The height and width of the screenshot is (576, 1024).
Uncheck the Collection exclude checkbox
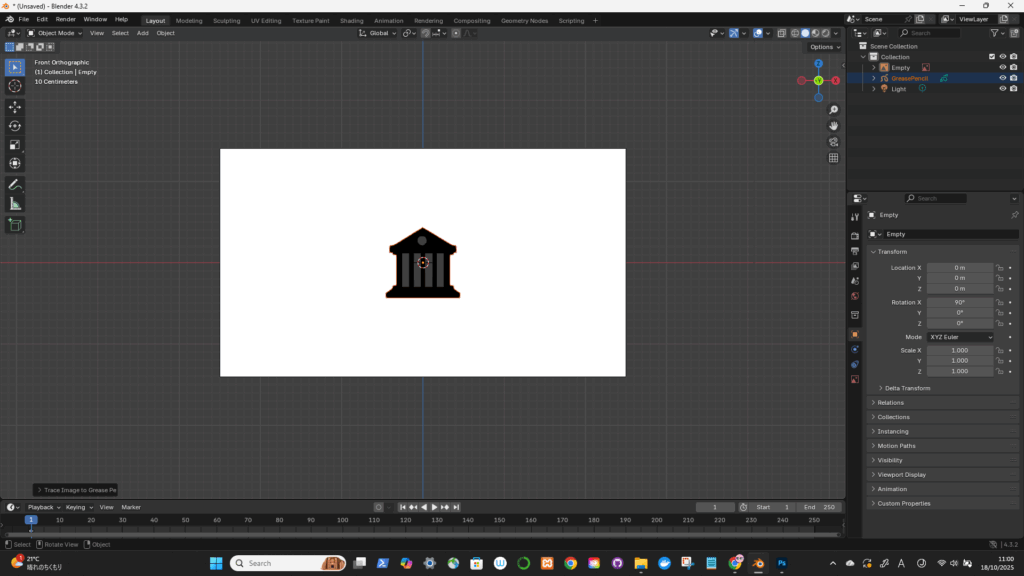coord(992,57)
